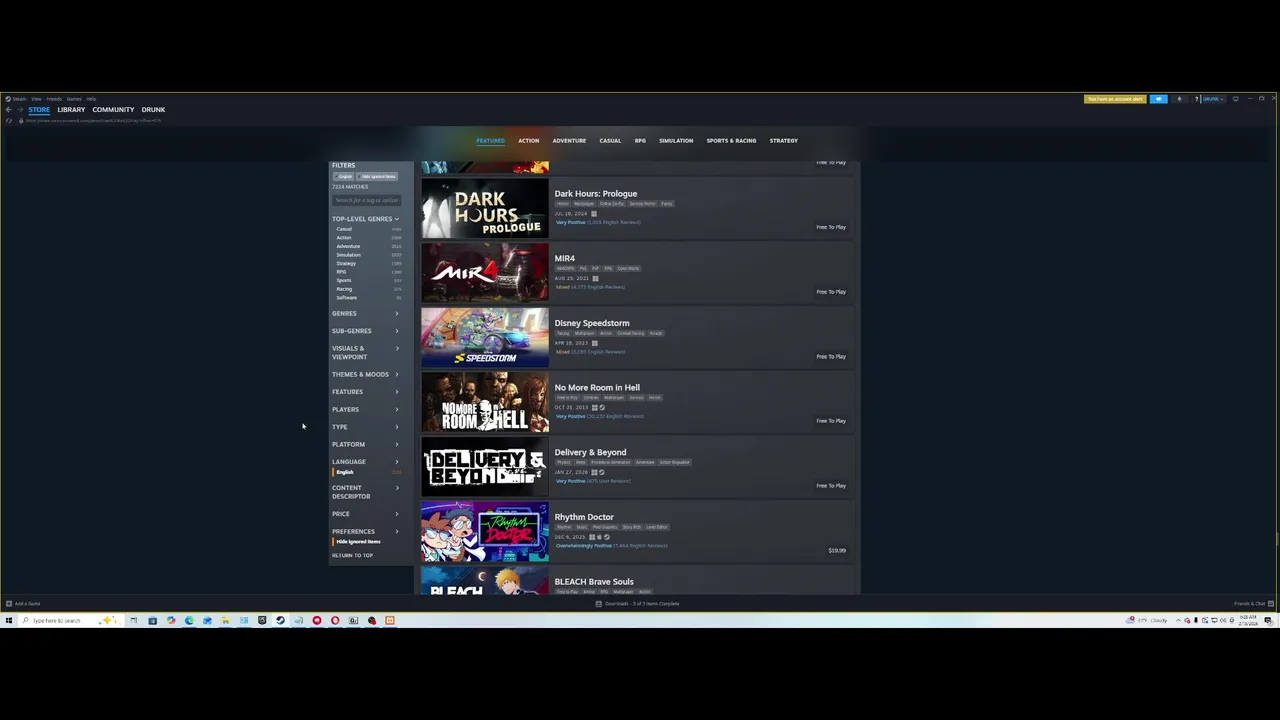The height and width of the screenshot is (720, 1280).
Task: Expand the PLAYERS filter section
Action: [365, 409]
